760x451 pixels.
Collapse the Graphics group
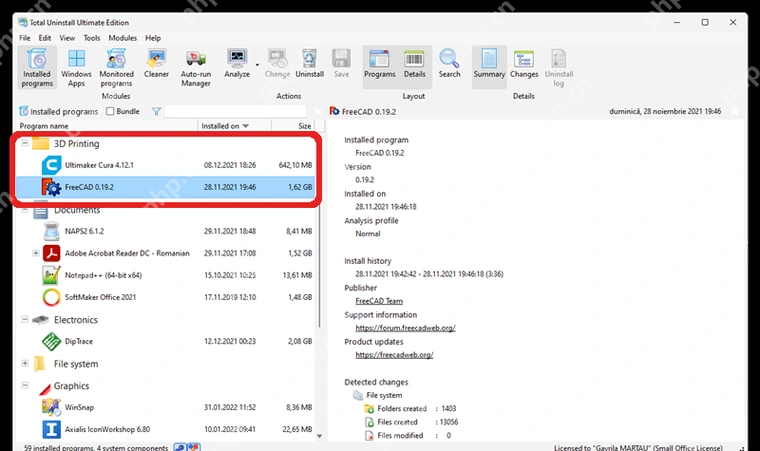(25, 386)
